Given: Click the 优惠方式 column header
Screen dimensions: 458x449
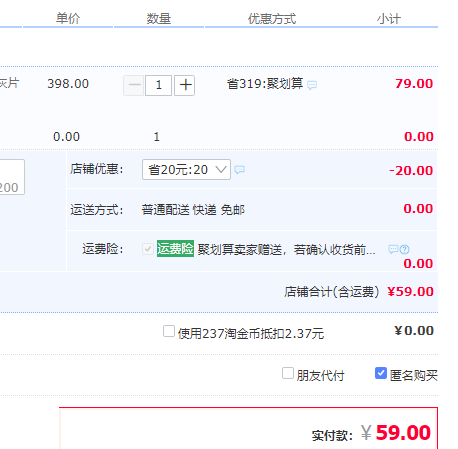Looking at the screenshot, I should (272, 19).
